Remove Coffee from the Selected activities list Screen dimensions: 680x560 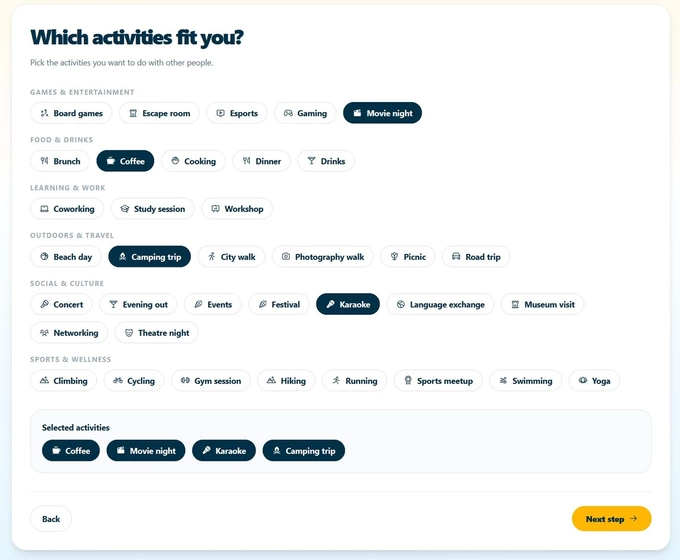[70, 451]
